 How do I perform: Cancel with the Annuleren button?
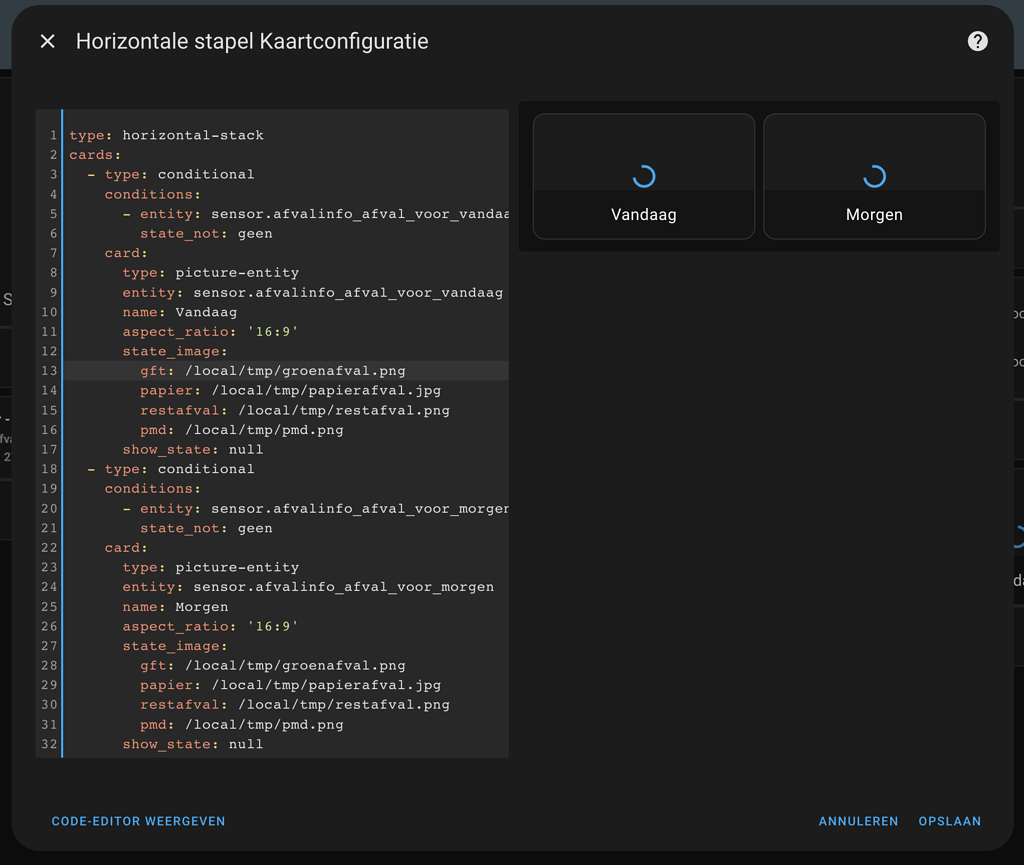(x=858, y=821)
